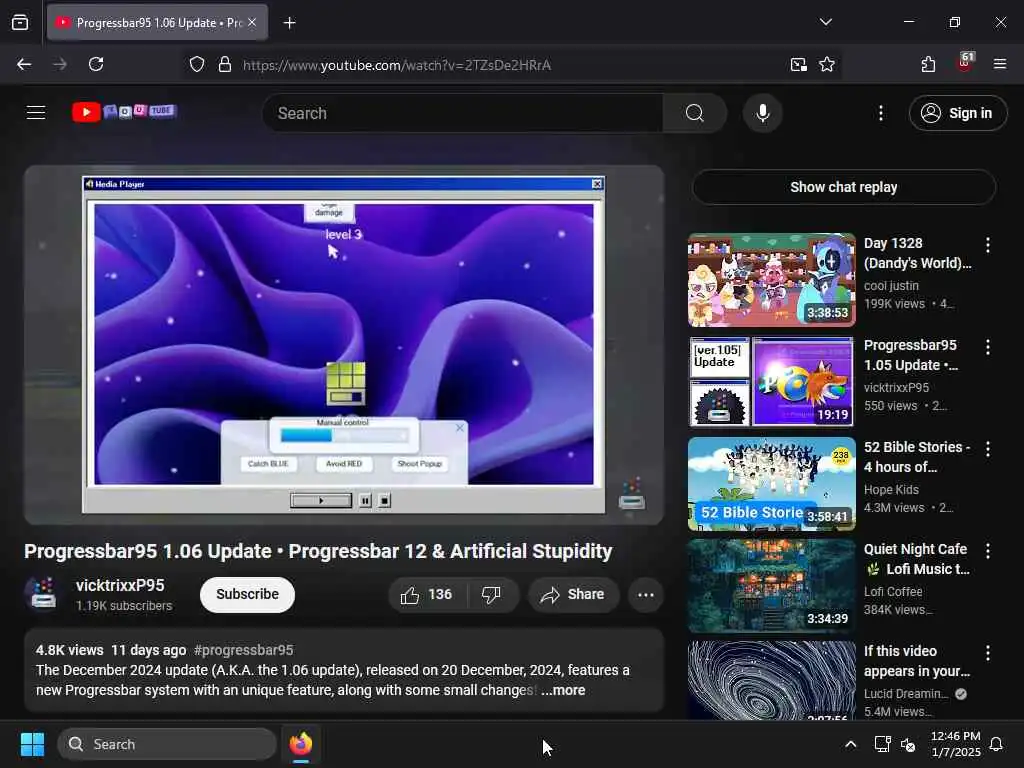Click the Share button

tap(573, 594)
